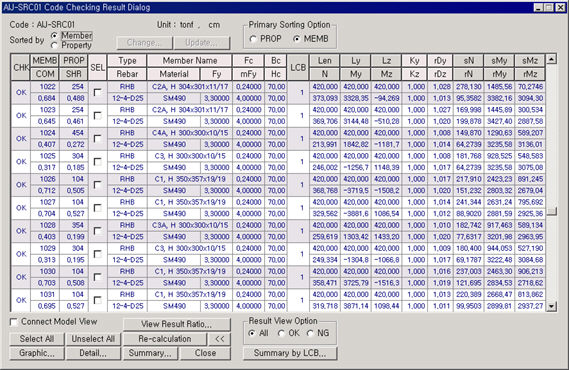Click the vertical scrollbar thumb
The image size is (569, 370).
point(551,211)
